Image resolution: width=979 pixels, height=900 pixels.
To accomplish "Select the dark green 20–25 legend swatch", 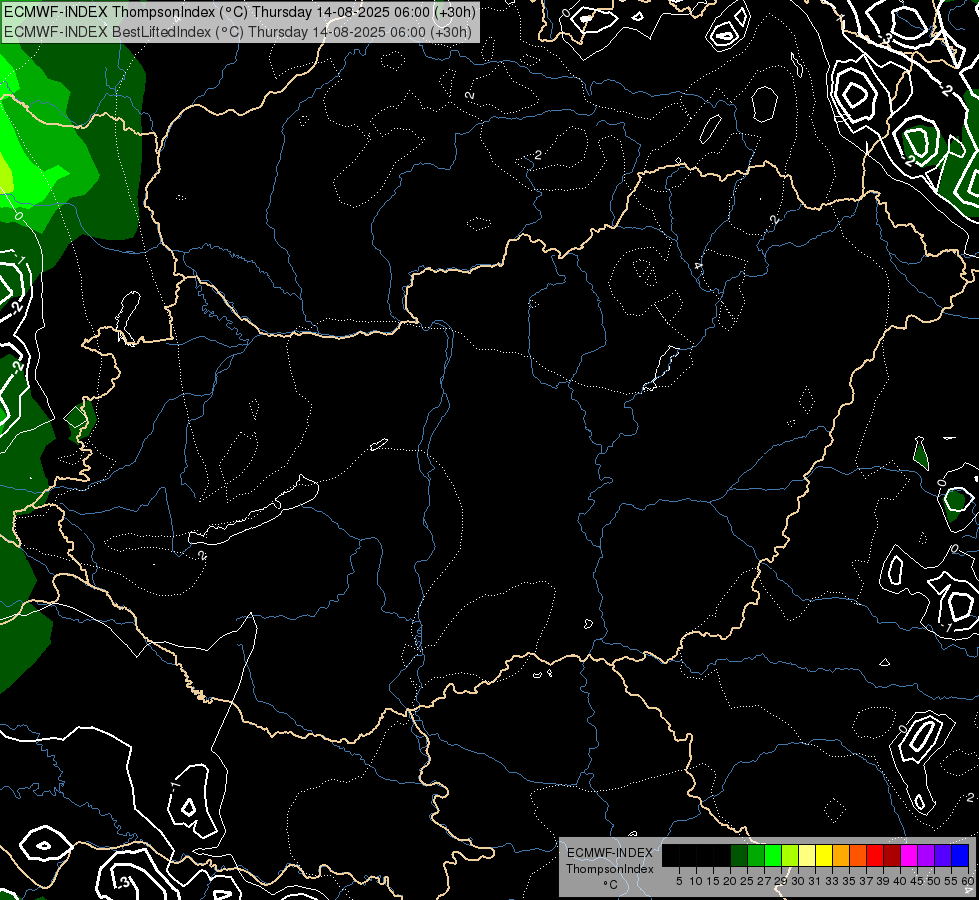I will click(x=739, y=855).
